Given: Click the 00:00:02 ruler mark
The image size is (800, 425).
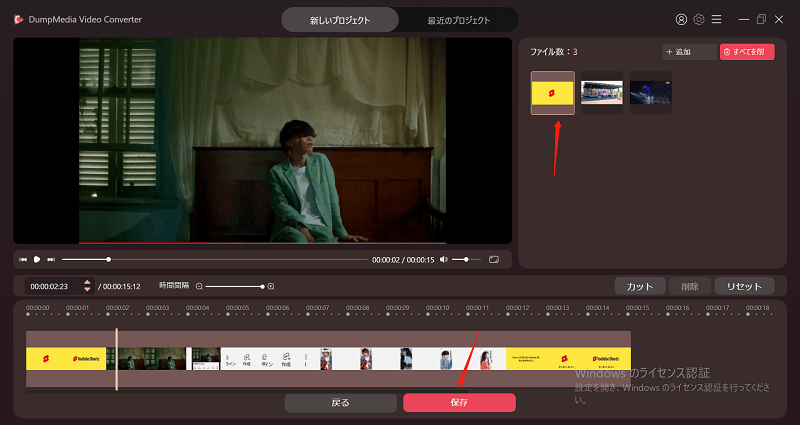Looking at the screenshot, I should click(x=117, y=308).
